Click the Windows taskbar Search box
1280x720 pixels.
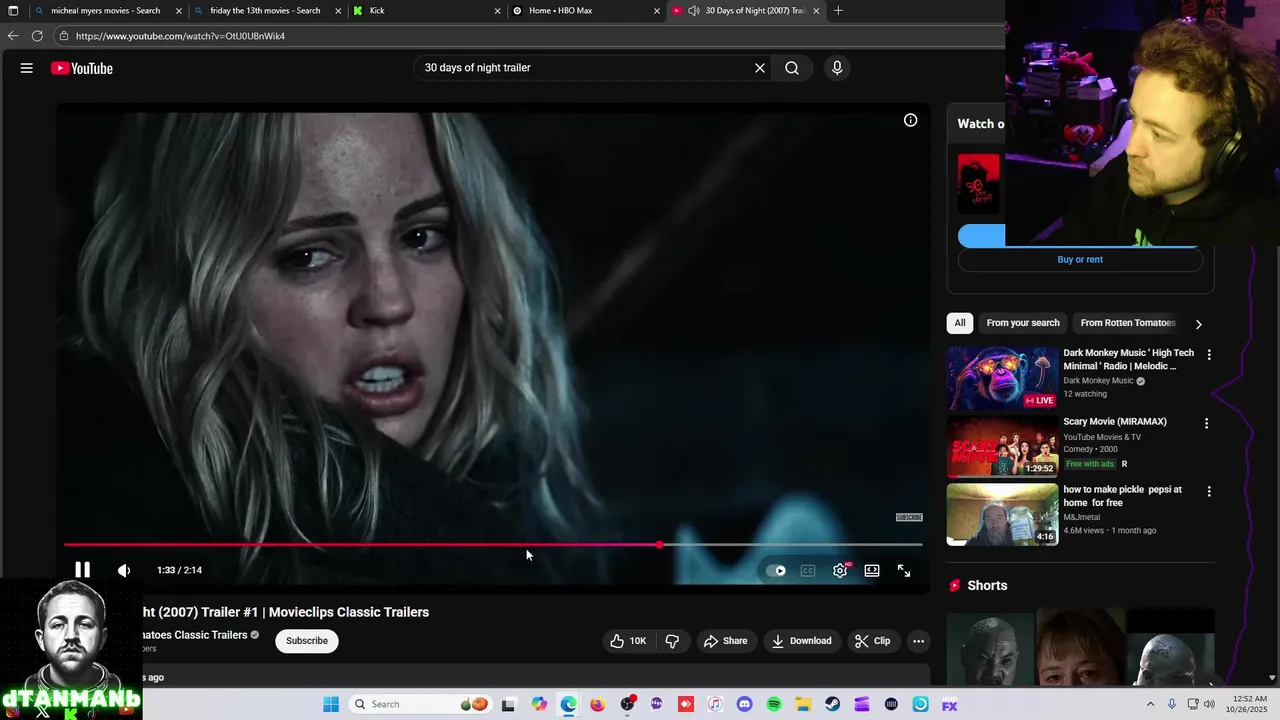point(422,704)
